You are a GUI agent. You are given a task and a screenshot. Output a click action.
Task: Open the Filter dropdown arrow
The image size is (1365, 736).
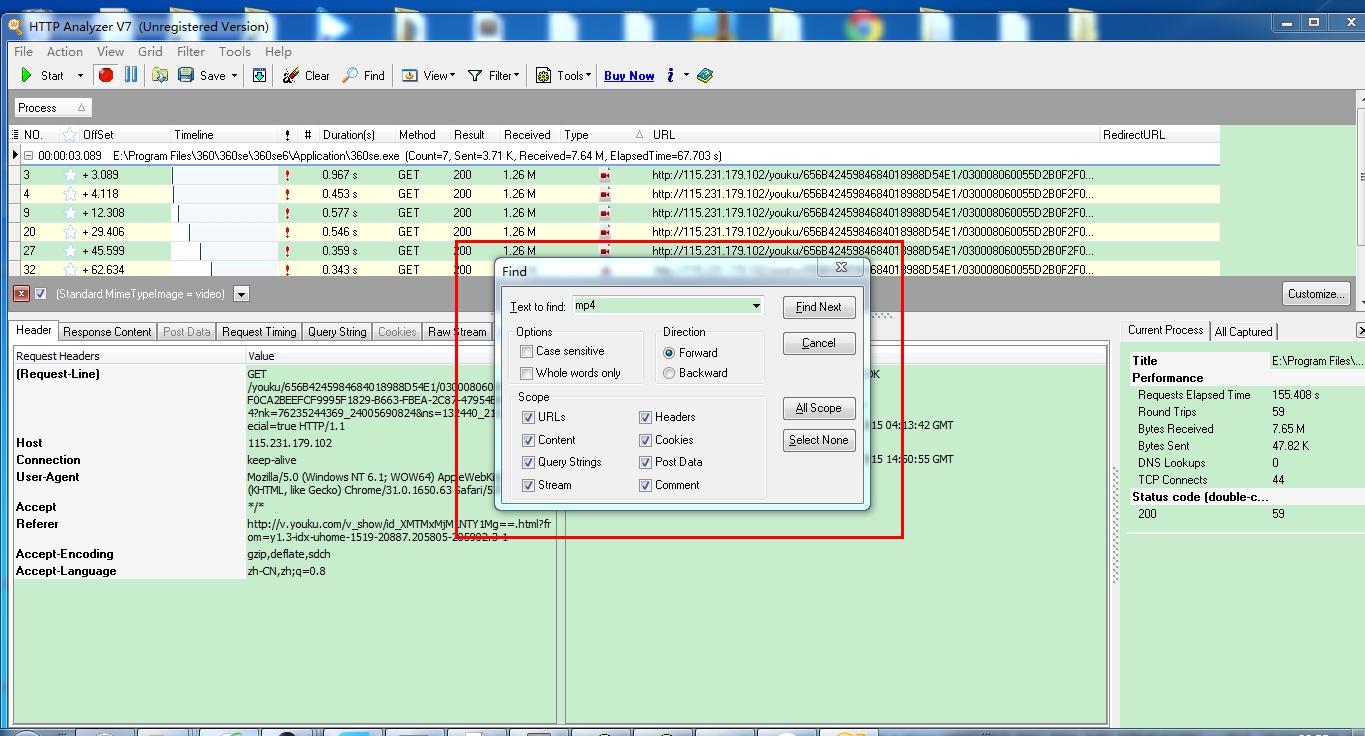[x=516, y=75]
